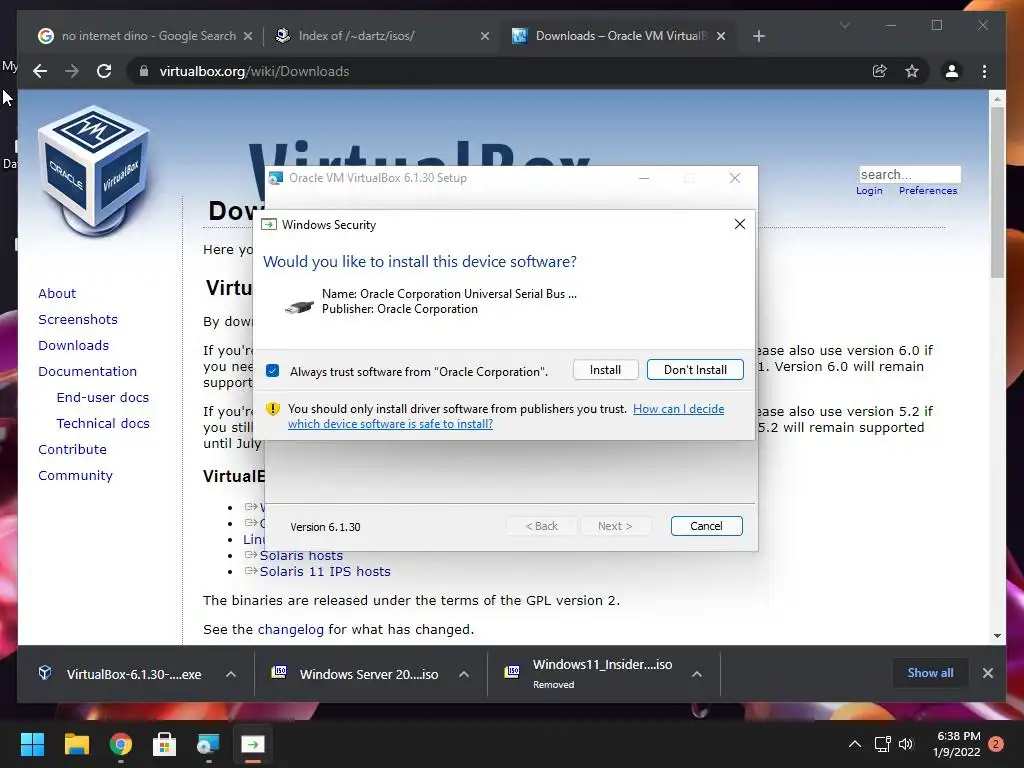Viewport: 1024px width, 768px height.
Task: Reload the VirtualBox downloads page
Action: coord(104,71)
